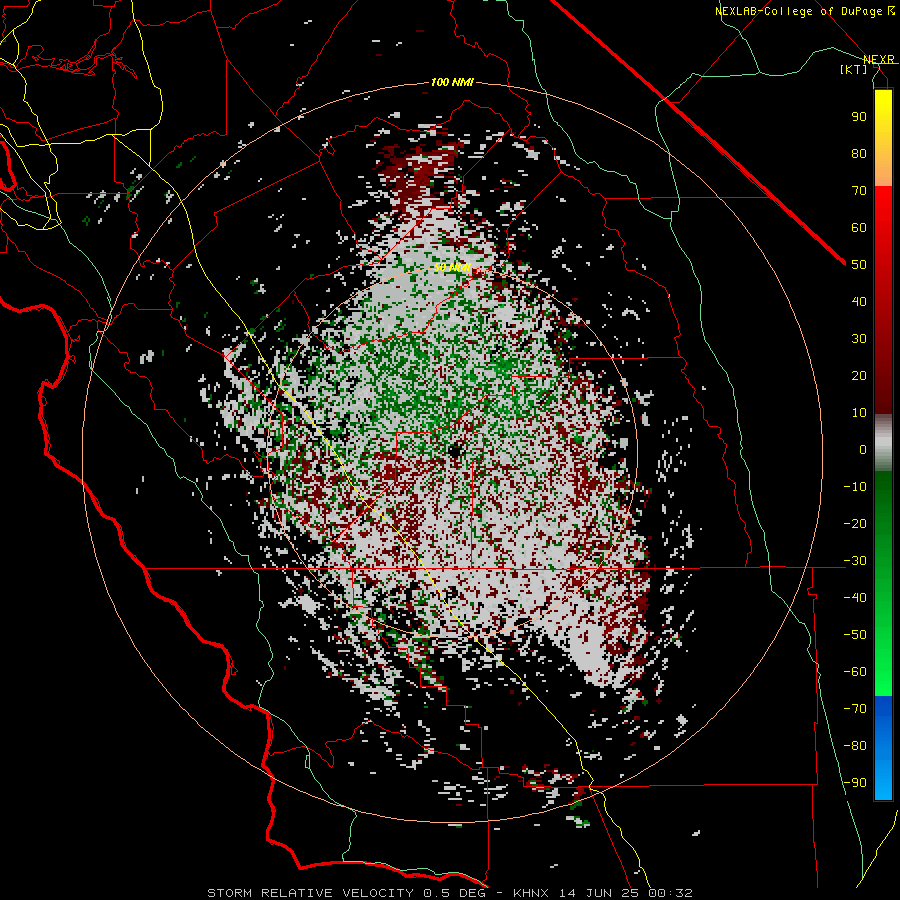This screenshot has width=900, height=900.
Task: Click the 50 value on velocity scale
Action: (859, 265)
